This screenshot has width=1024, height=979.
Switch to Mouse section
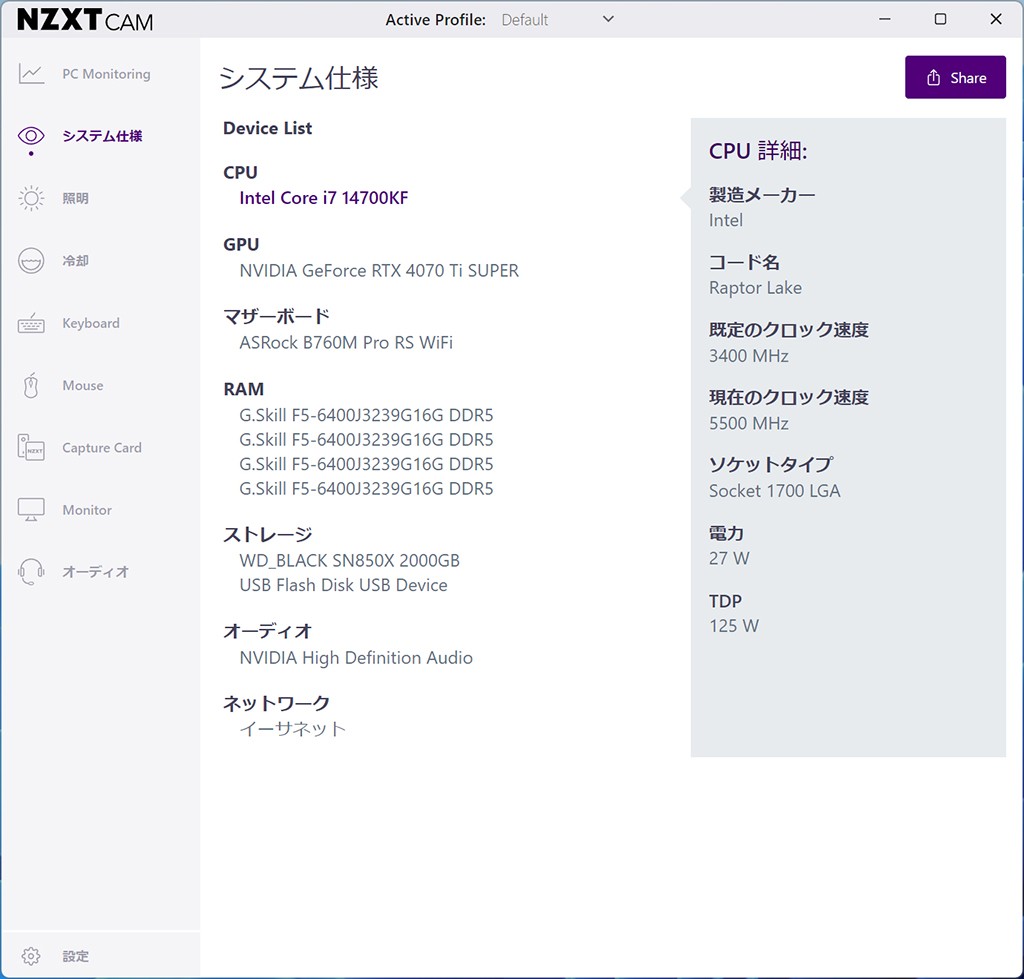[x=82, y=385]
